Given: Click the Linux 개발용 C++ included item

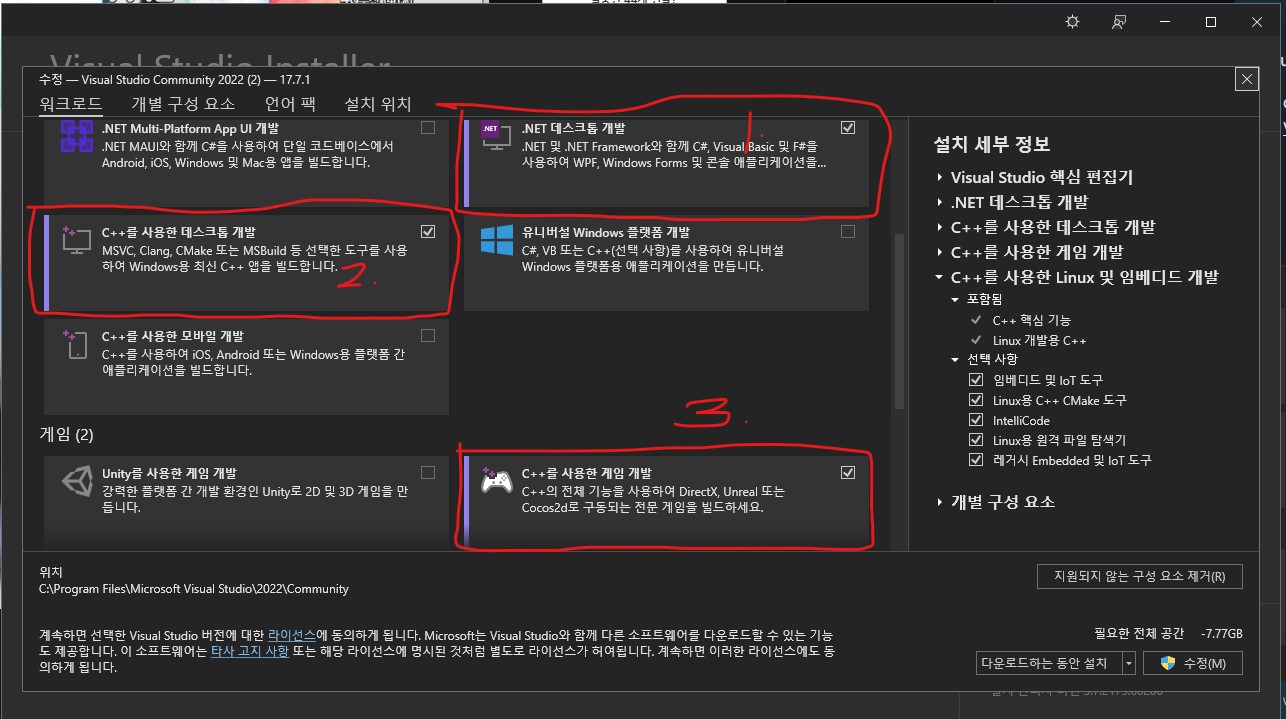Looking at the screenshot, I should point(1039,340).
